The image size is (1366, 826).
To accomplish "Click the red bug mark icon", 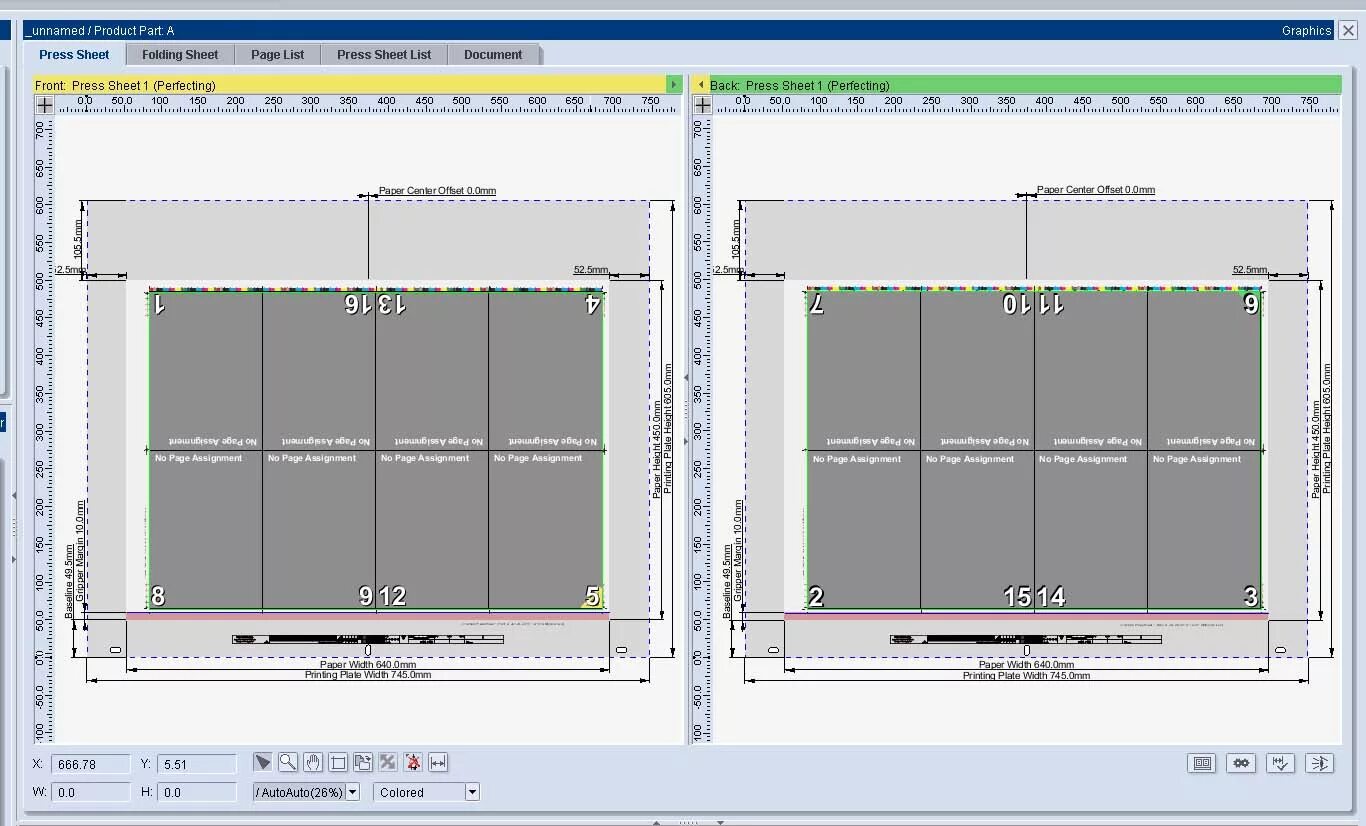I will pos(413,763).
